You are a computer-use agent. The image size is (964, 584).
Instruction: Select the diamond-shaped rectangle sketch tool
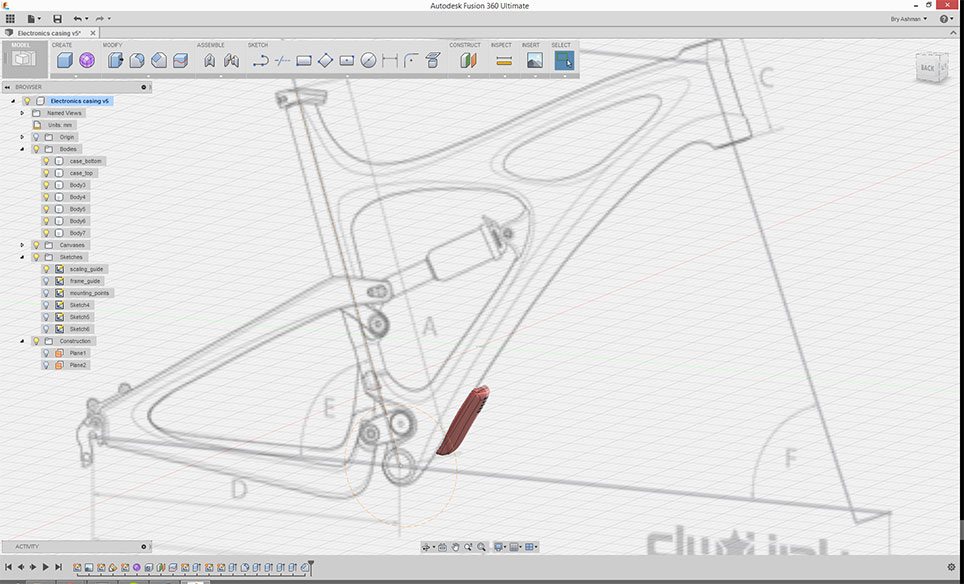pos(325,60)
